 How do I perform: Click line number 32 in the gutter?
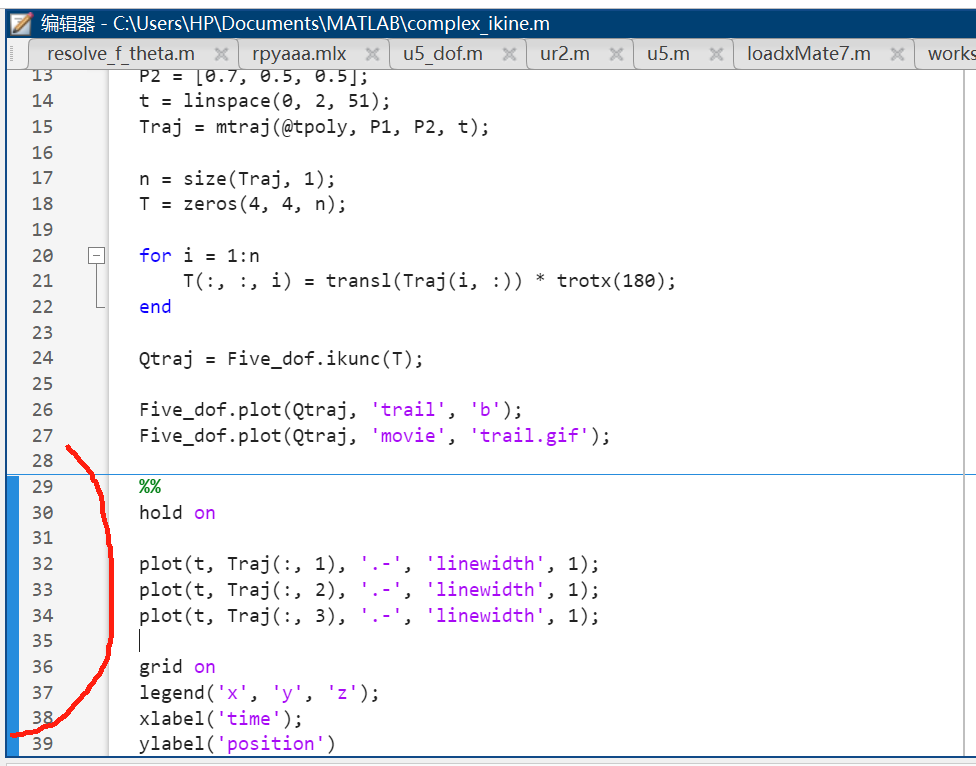click(x=42, y=564)
